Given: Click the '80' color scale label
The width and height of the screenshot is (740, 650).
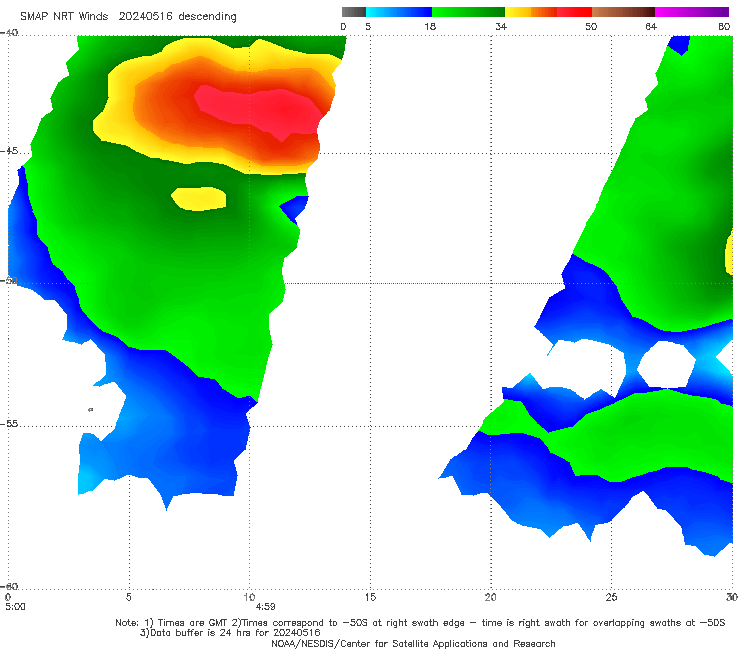Looking at the screenshot, I should click(x=724, y=27).
